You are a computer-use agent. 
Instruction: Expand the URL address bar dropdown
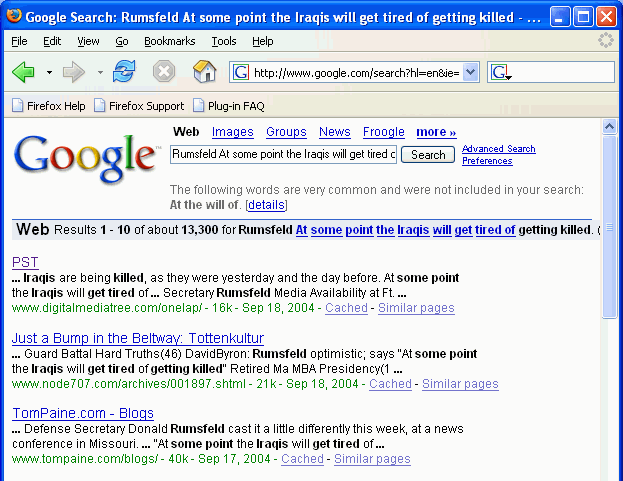471,72
